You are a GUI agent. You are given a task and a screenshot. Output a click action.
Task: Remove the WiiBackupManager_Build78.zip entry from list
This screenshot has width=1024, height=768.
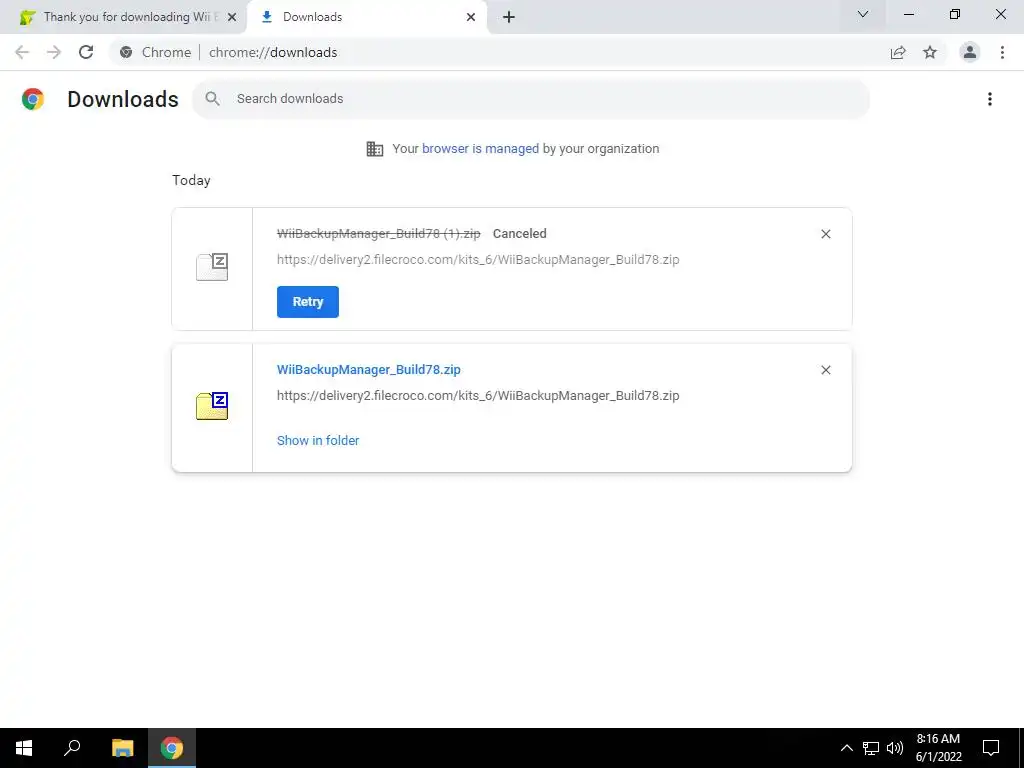(x=825, y=370)
